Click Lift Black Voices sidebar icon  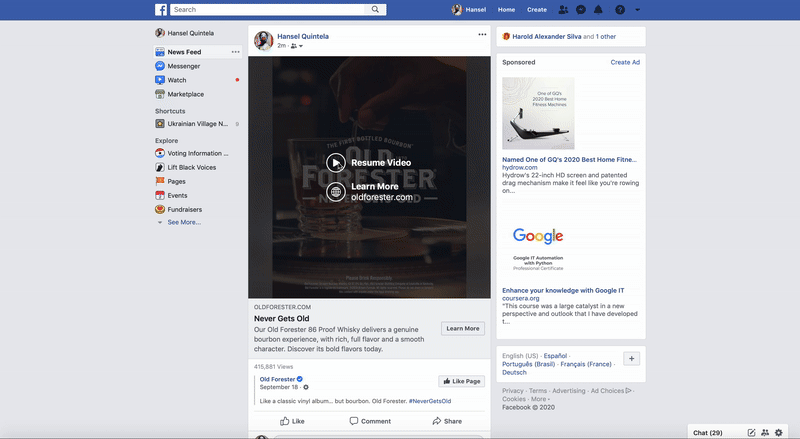[x=160, y=167]
